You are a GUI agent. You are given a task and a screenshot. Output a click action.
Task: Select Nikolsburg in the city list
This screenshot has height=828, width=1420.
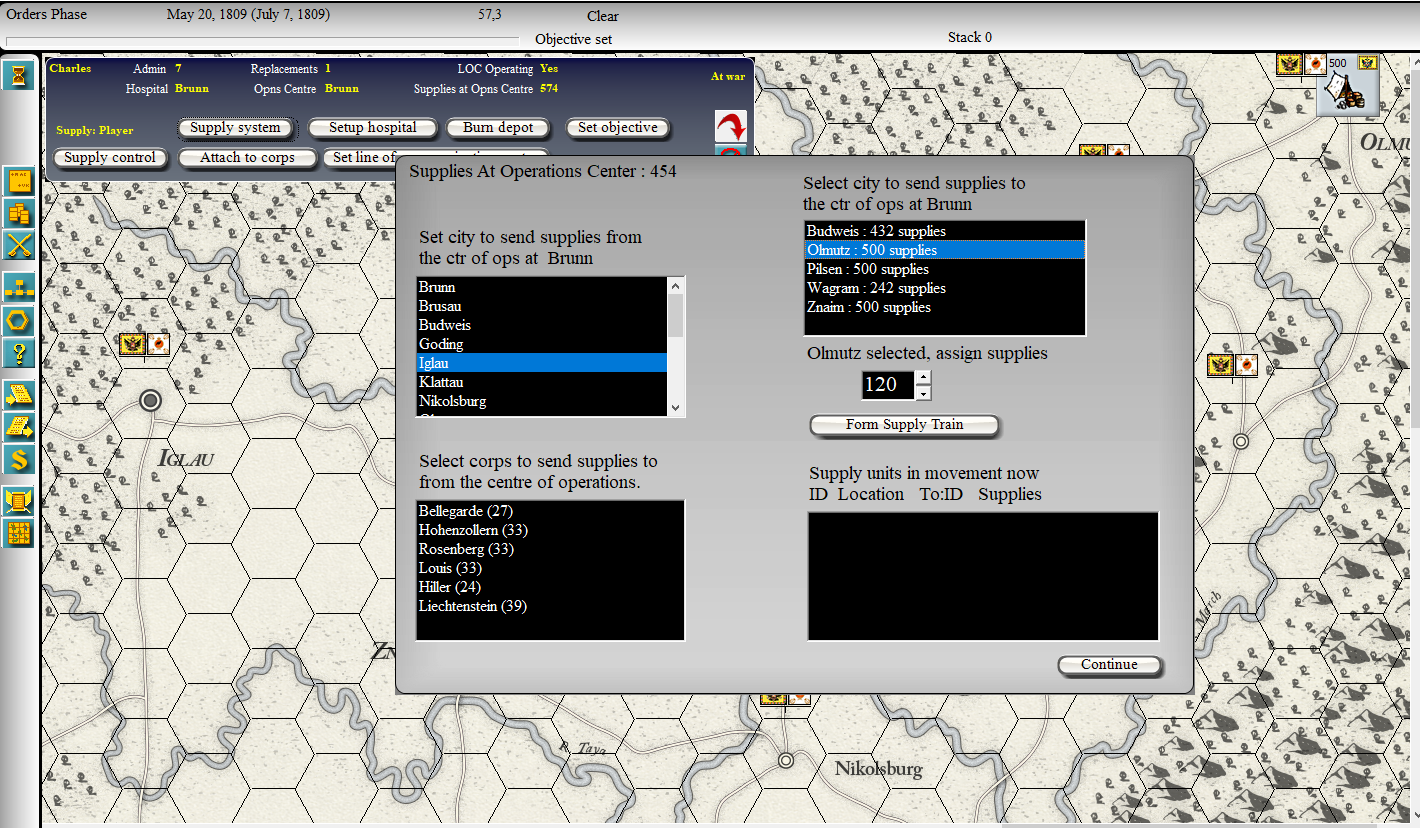point(542,401)
